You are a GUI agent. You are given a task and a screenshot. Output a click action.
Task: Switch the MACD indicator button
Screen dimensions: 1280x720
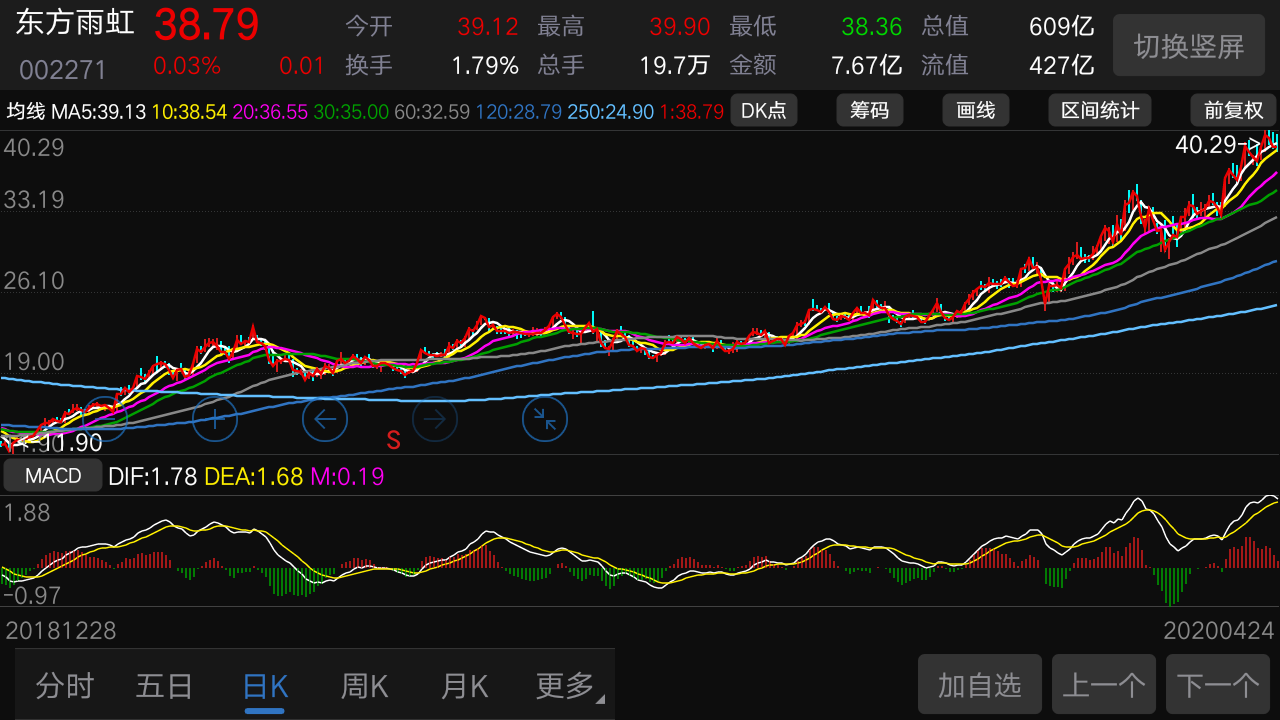point(53,476)
